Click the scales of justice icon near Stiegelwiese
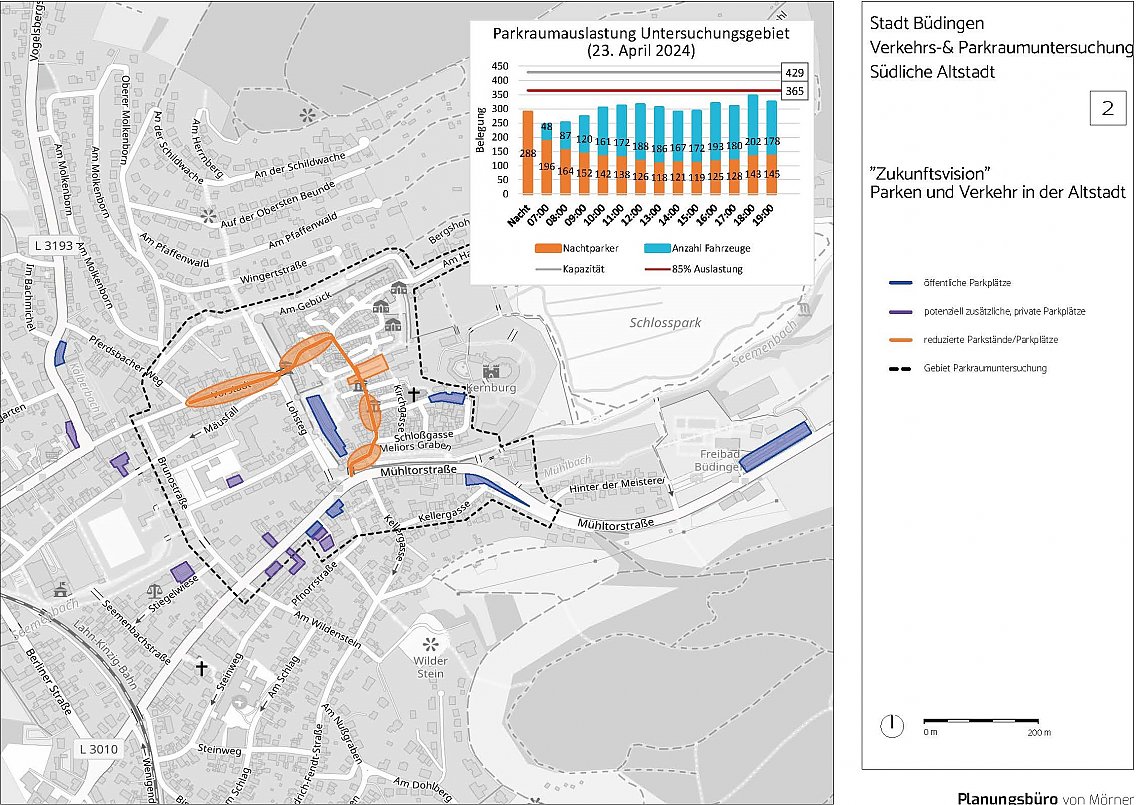 point(154,591)
